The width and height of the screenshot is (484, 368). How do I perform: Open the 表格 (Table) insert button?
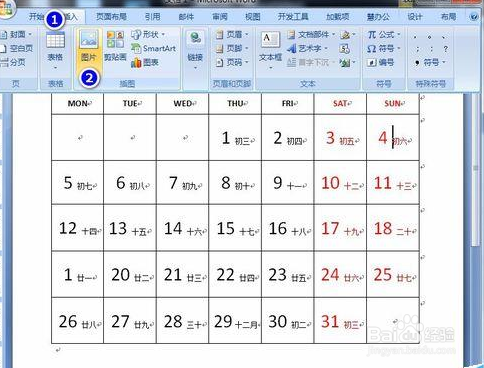tap(55, 48)
